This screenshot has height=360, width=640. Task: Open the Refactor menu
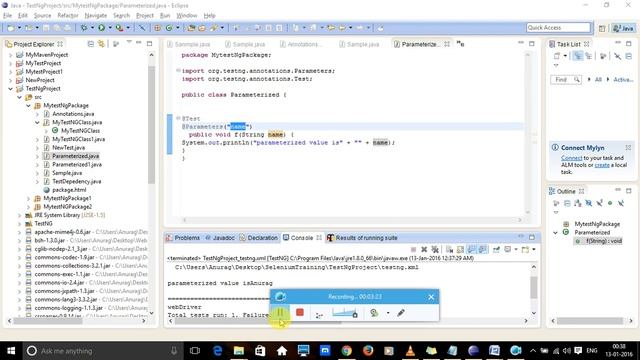(x=68, y=16)
